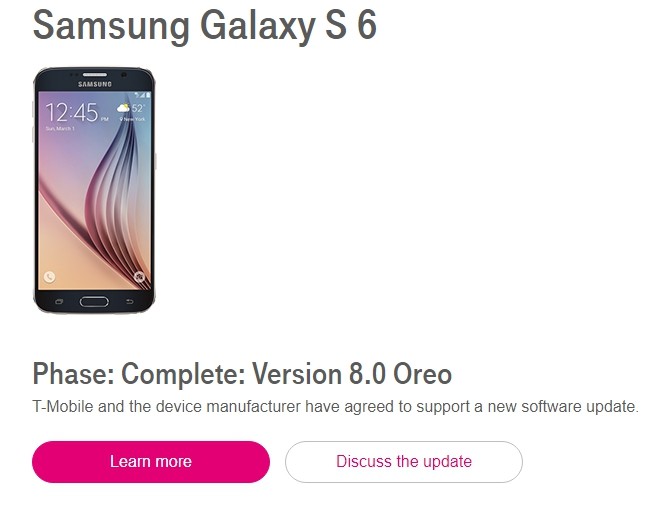
Task: Click the status bar signal icons on phone
Action: pyautogui.click(x=143, y=95)
